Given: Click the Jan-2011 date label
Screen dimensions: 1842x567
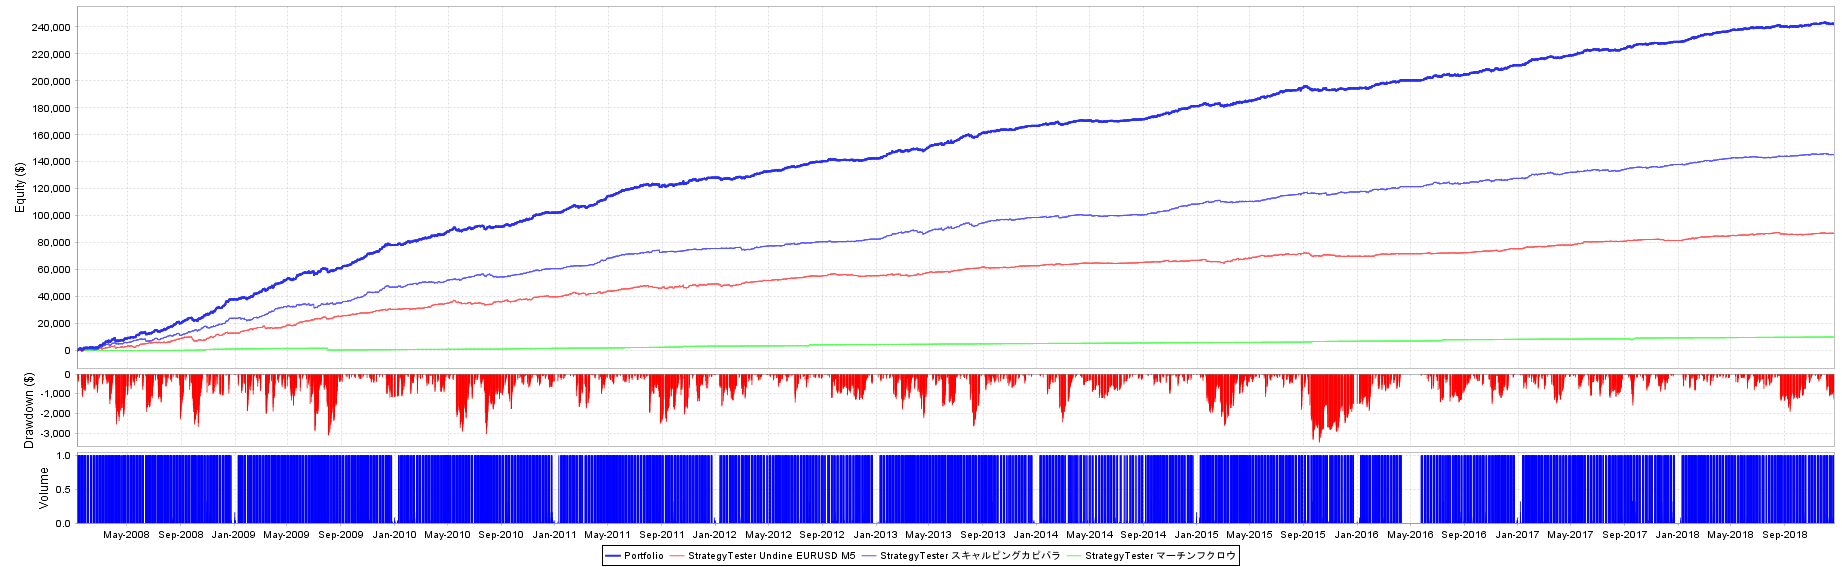Looking at the screenshot, I should [x=554, y=534].
